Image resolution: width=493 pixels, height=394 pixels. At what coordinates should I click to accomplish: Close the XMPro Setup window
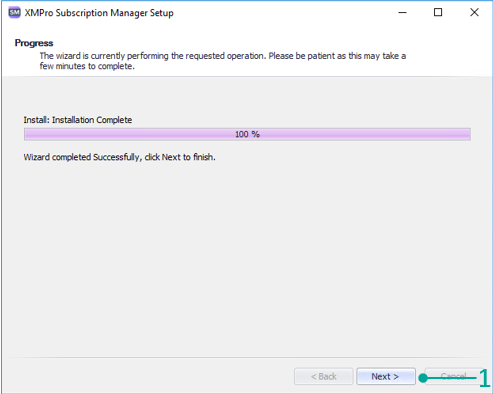tap(474, 13)
